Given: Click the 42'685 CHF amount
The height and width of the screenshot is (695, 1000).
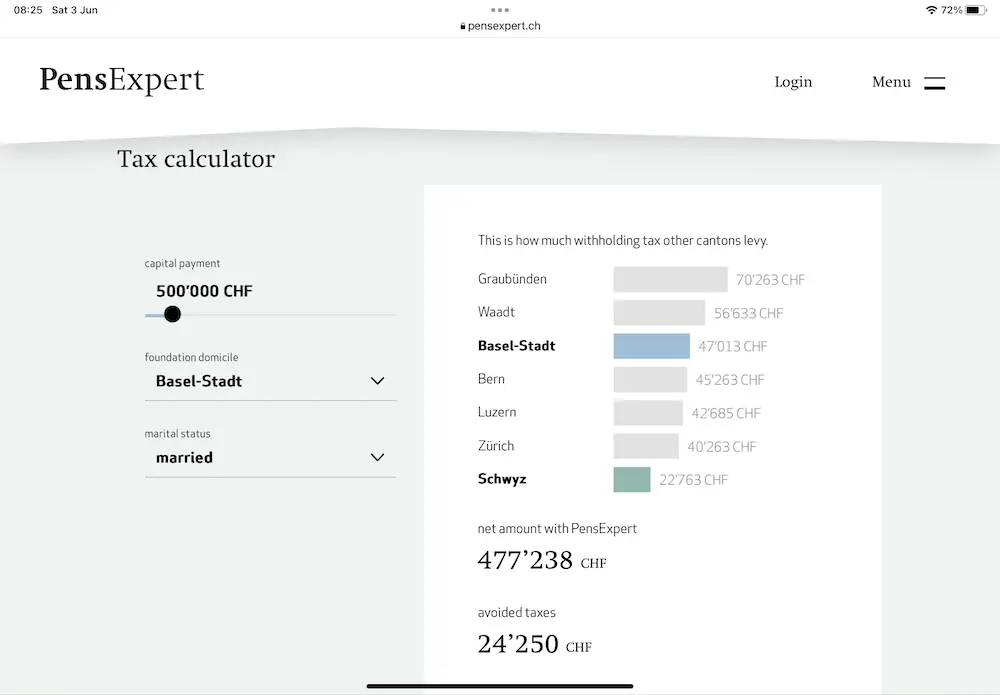Looking at the screenshot, I should [726, 414].
